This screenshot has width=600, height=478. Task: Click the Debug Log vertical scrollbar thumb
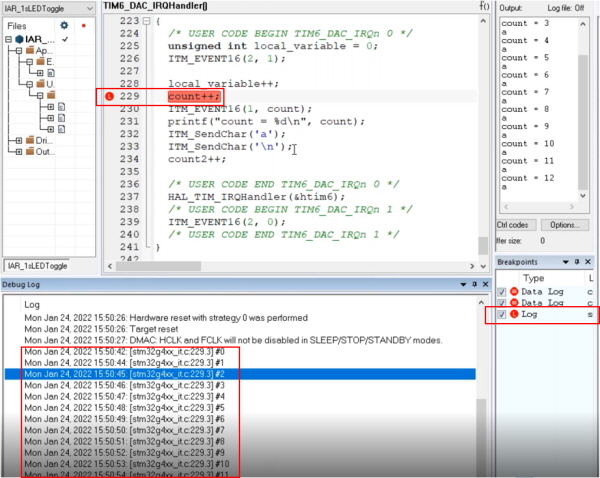coord(481,437)
